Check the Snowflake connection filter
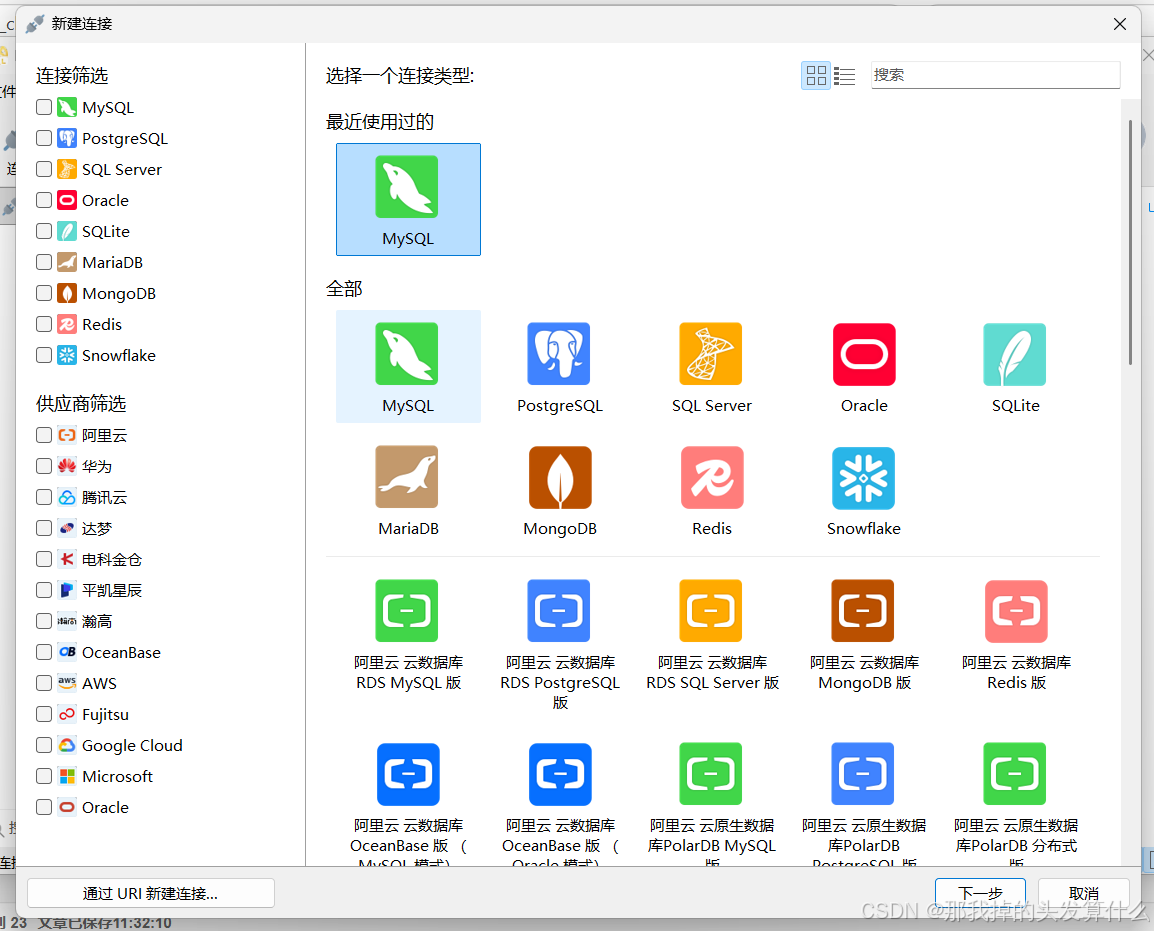The height and width of the screenshot is (931, 1154). click(44, 355)
